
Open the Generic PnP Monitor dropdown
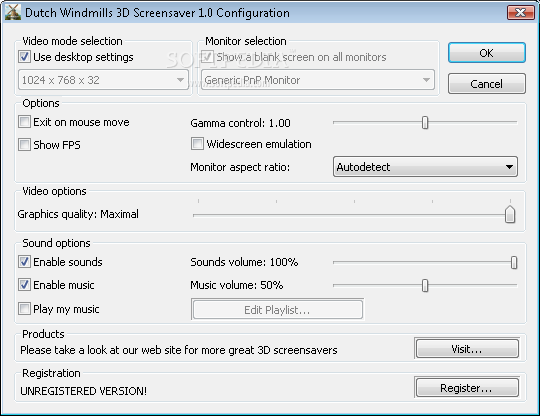pyautogui.click(x=318, y=80)
